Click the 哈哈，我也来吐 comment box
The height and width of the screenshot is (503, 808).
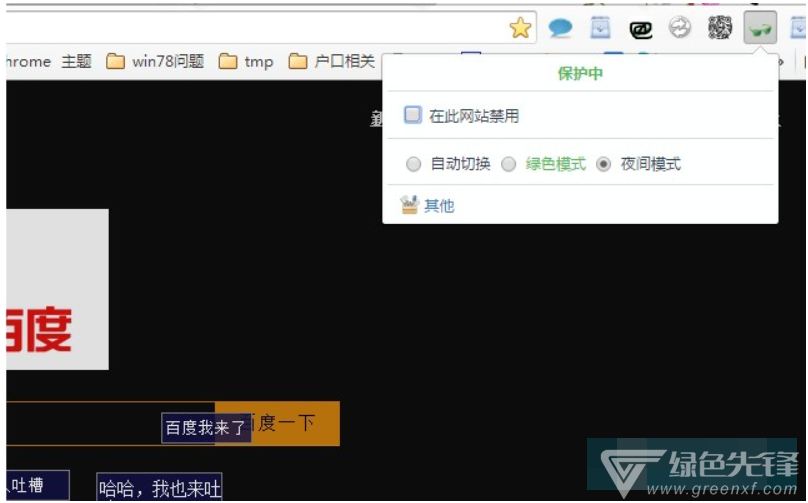(159, 487)
